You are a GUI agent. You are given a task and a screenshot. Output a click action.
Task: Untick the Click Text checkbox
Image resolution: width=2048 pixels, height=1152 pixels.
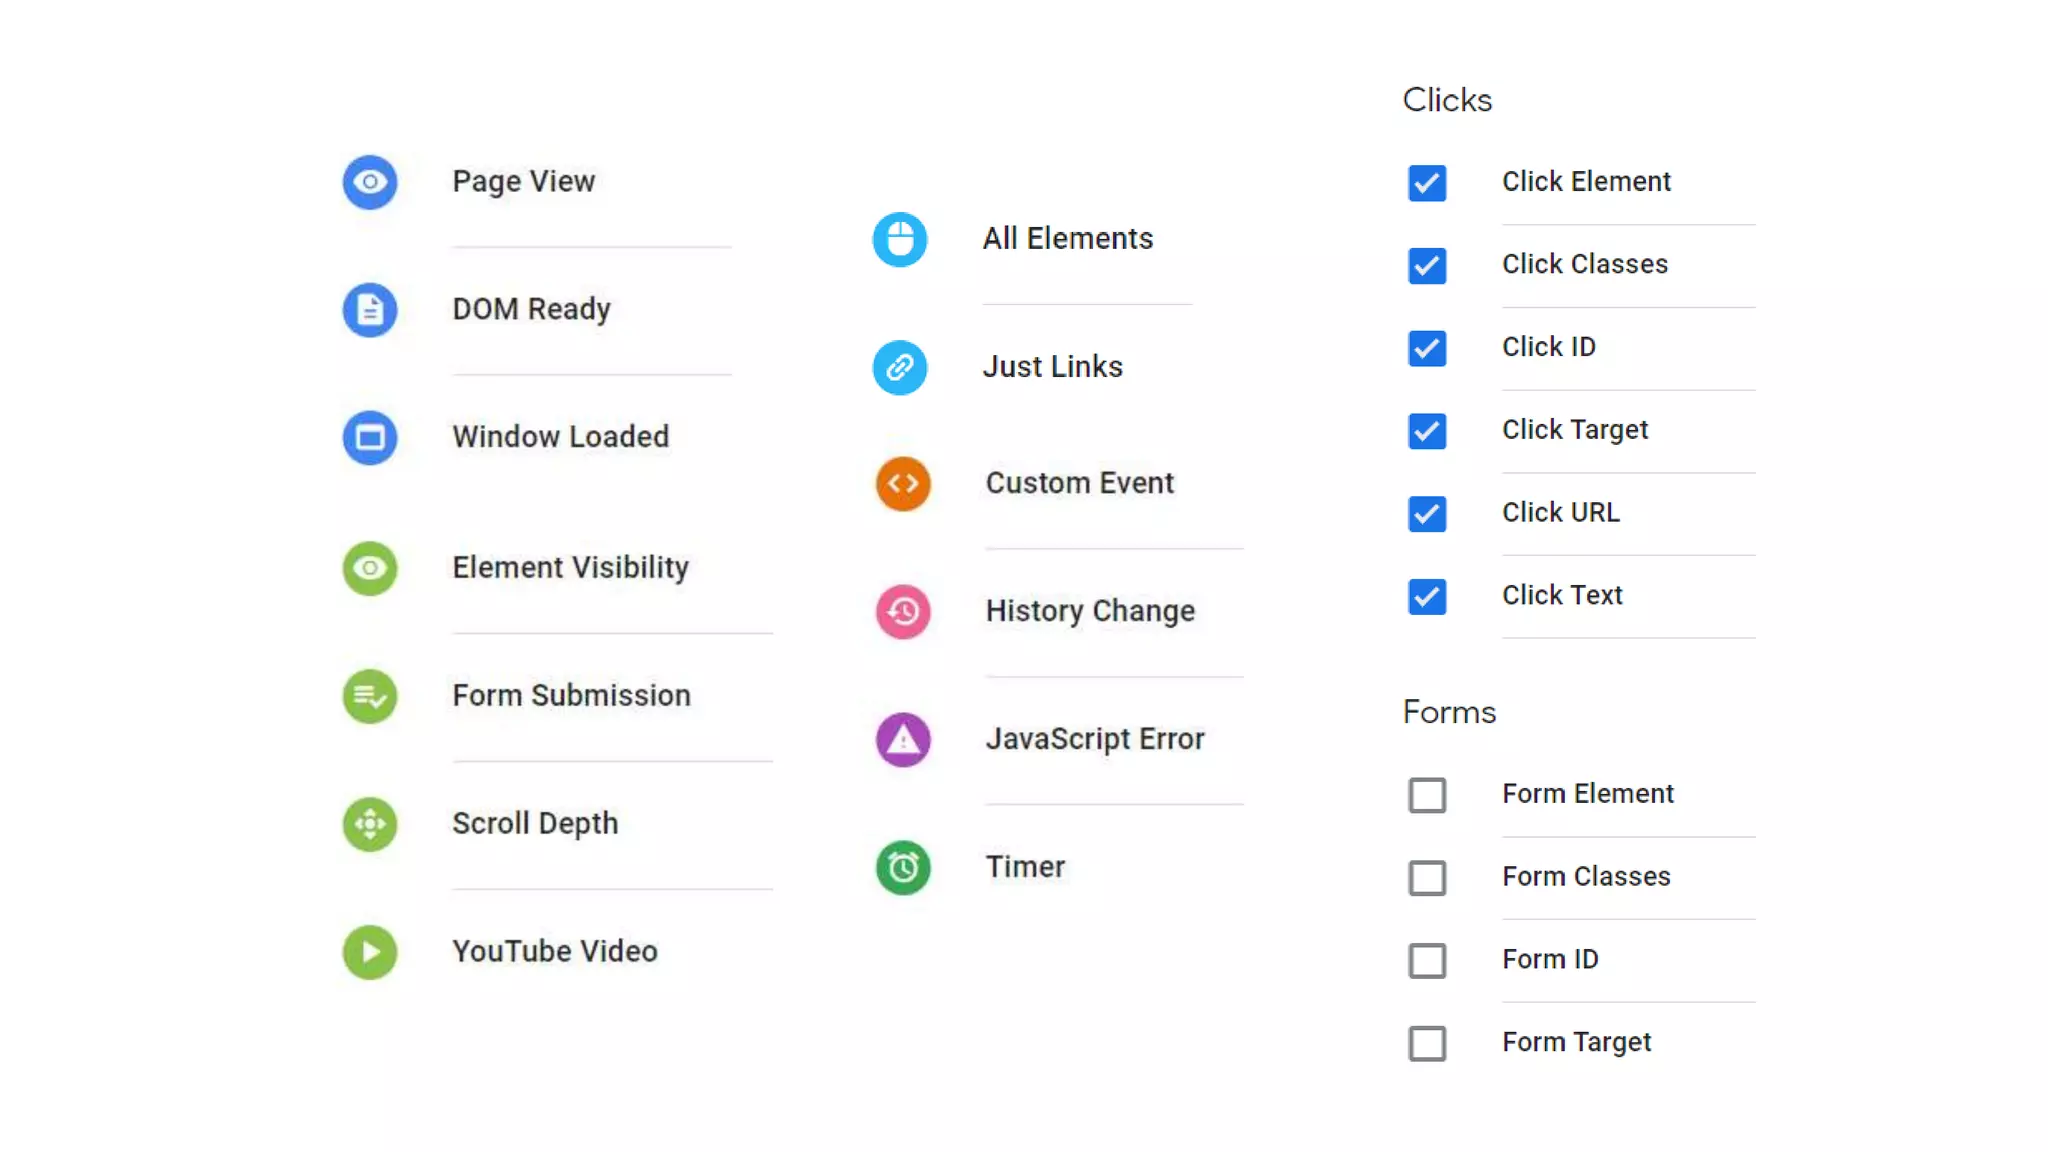point(1427,597)
